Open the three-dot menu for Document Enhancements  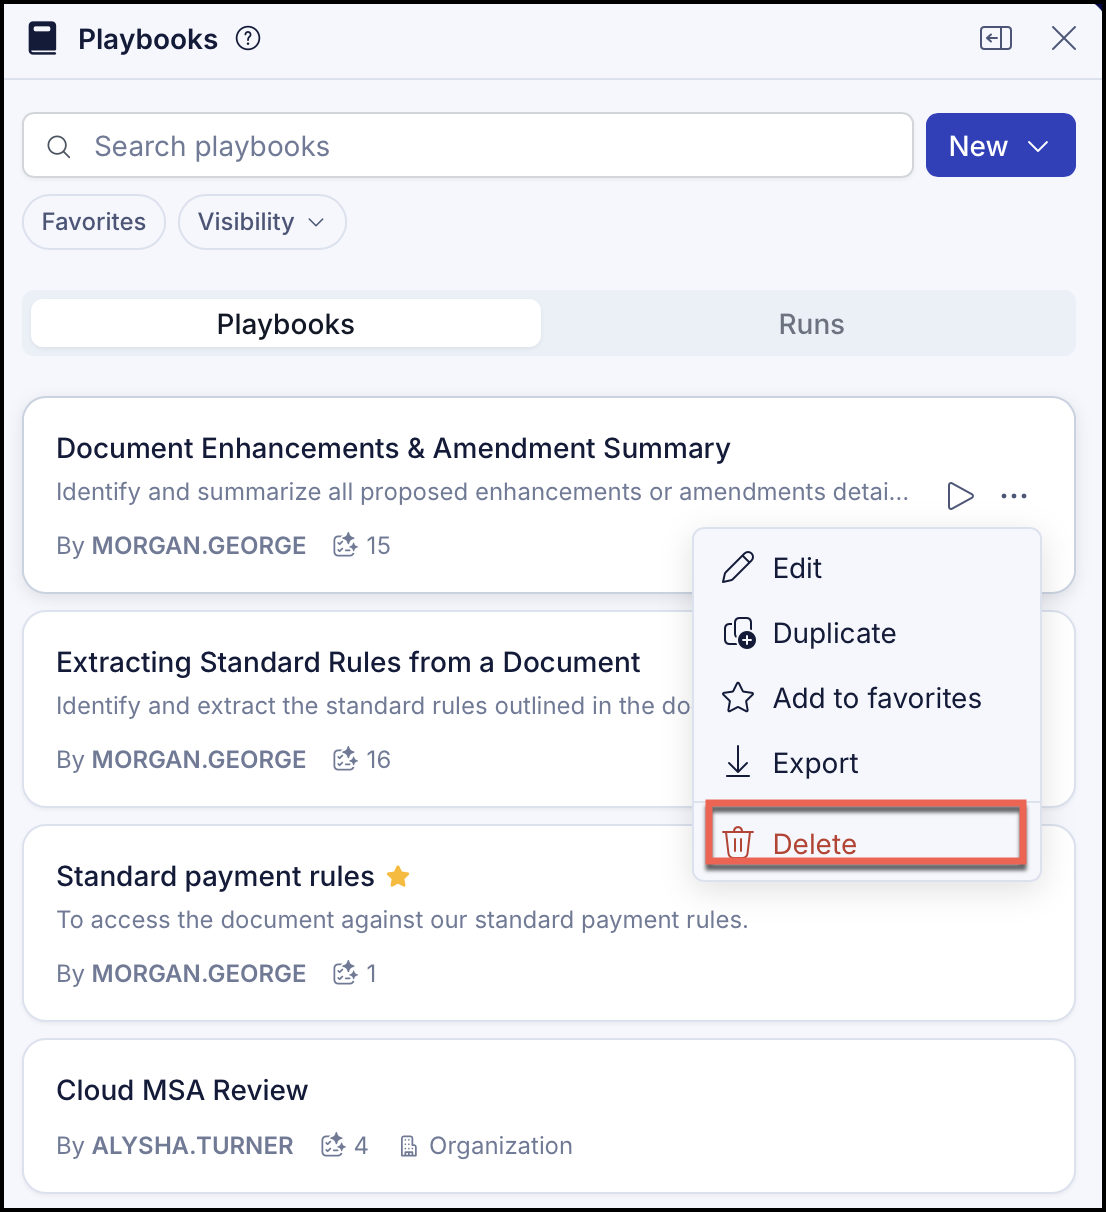pyautogui.click(x=1014, y=495)
